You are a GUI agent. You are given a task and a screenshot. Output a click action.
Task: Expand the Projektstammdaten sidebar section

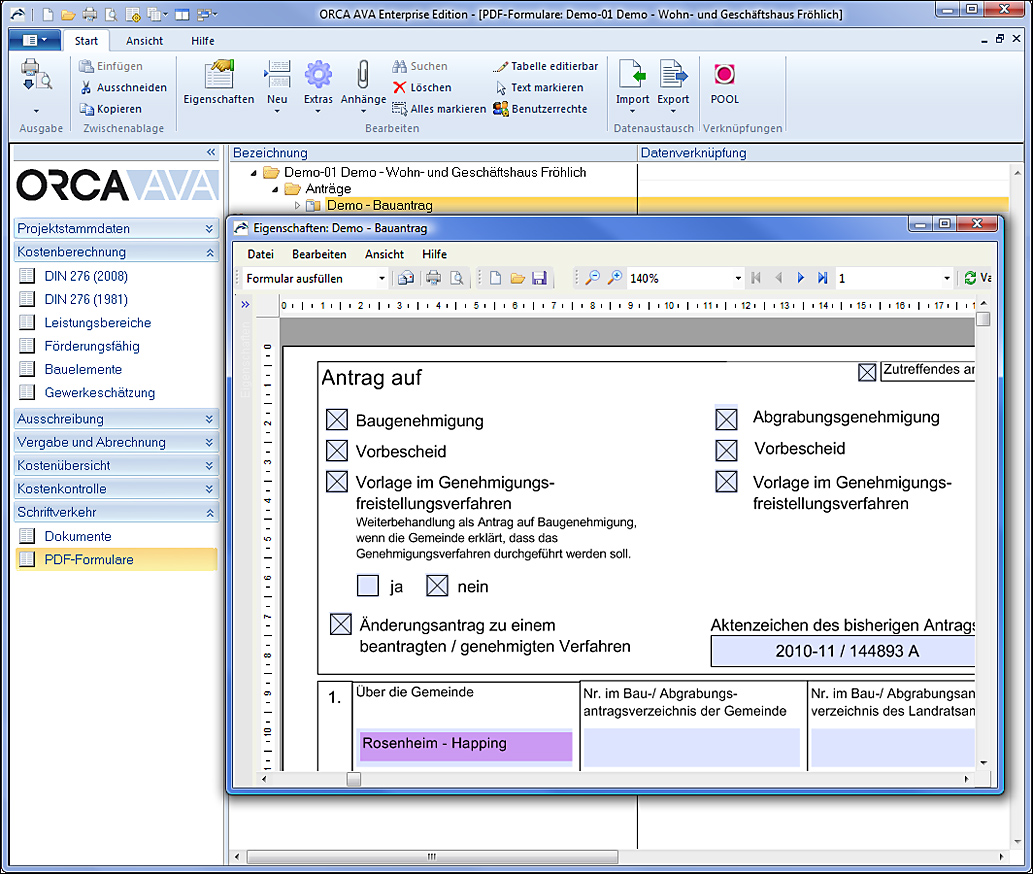[x=115, y=228]
